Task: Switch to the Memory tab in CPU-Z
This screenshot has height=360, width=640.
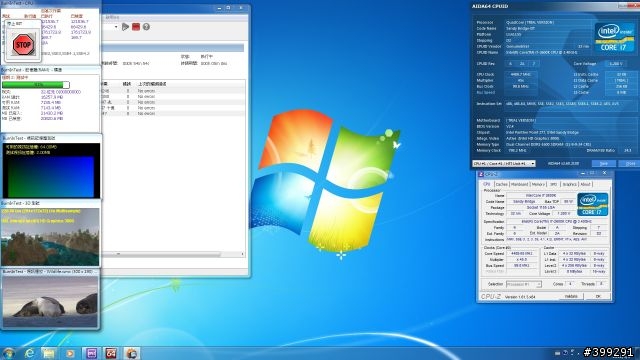Action: pyautogui.click(x=538, y=184)
